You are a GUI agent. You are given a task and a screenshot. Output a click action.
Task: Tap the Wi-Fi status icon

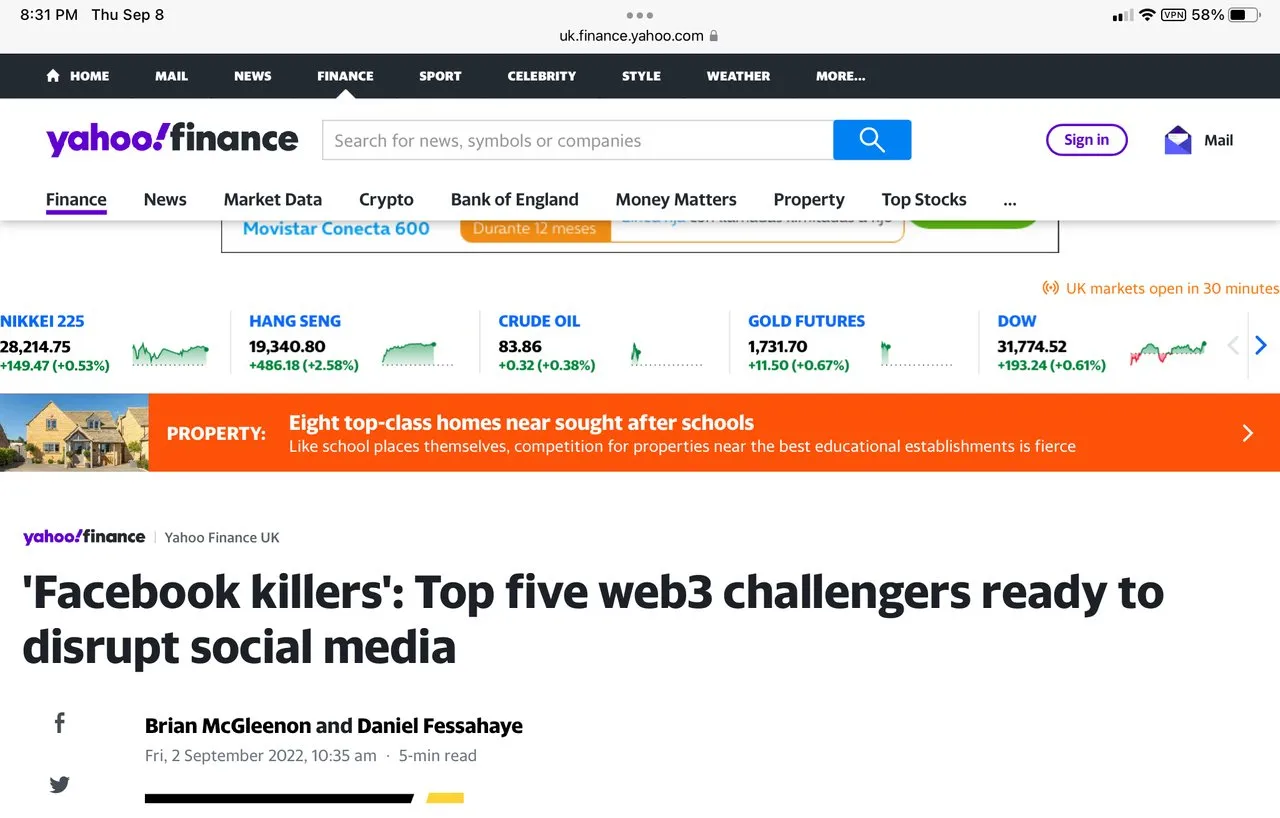click(x=1147, y=15)
